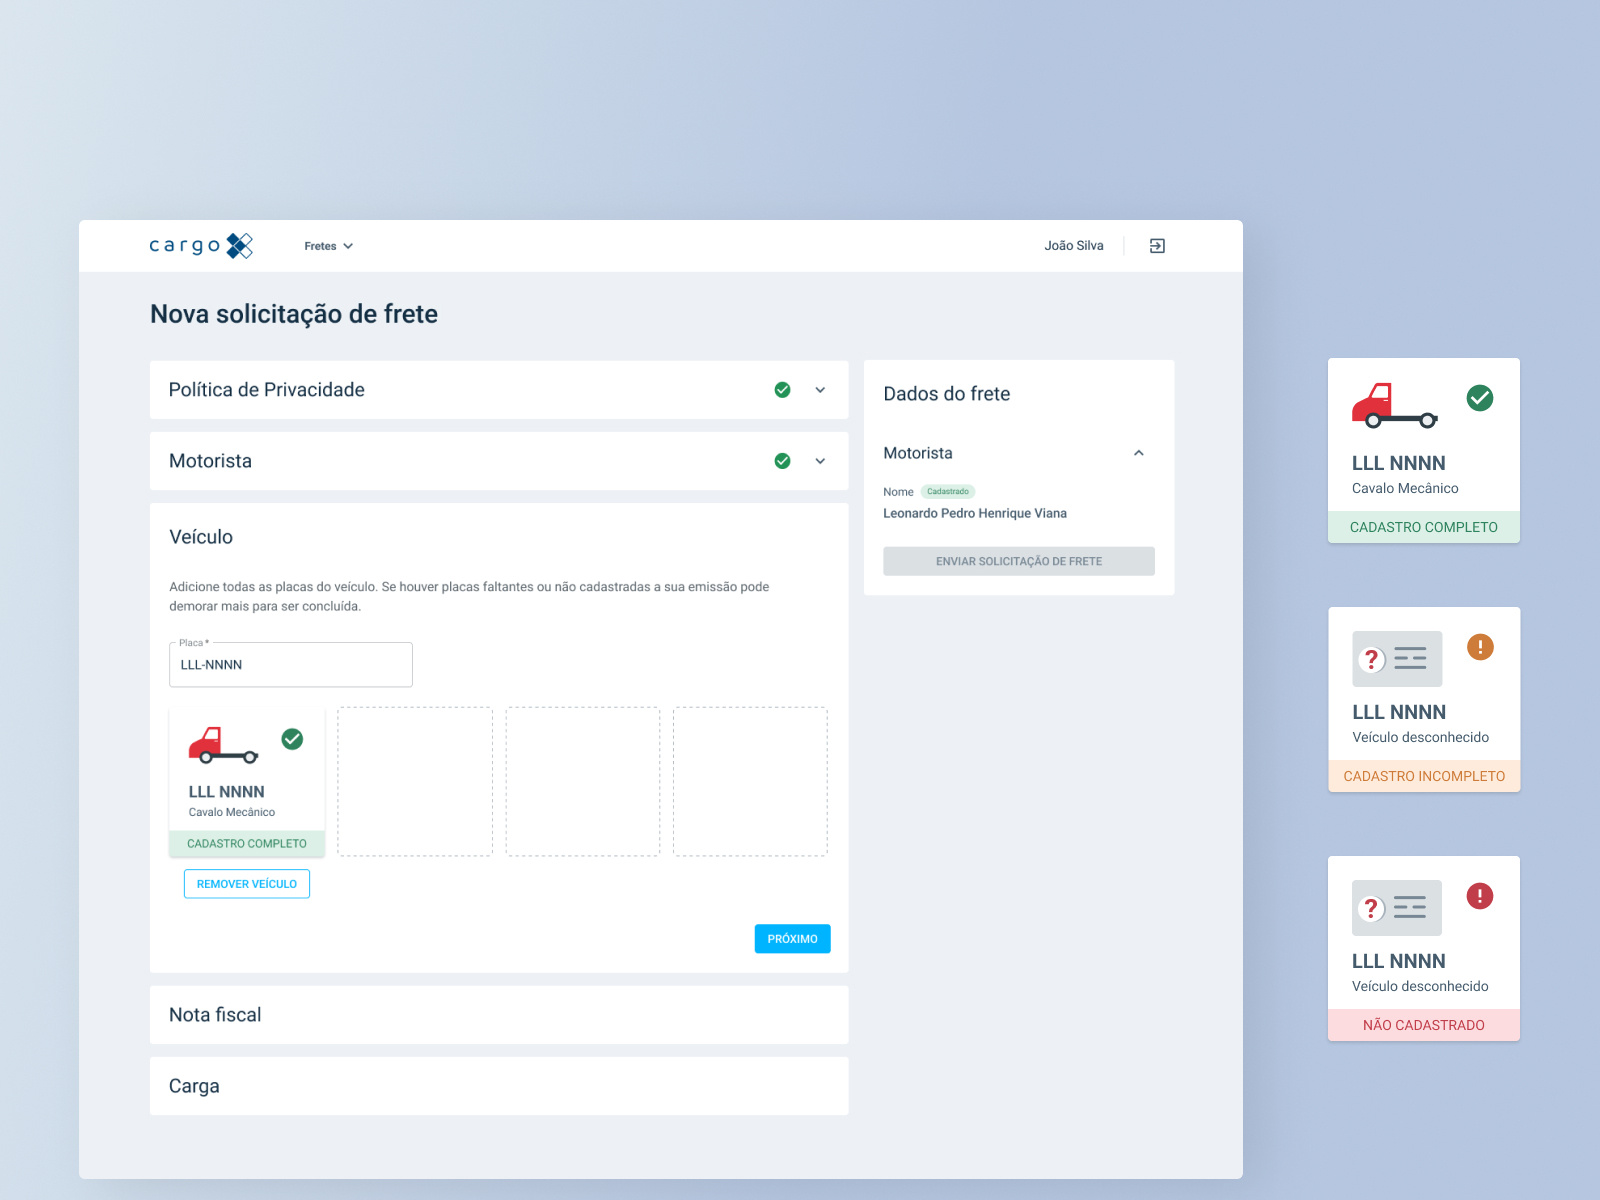Viewport: 1600px width, 1200px height.
Task: Click the Placa input field
Action: click(x=290, y=664)
